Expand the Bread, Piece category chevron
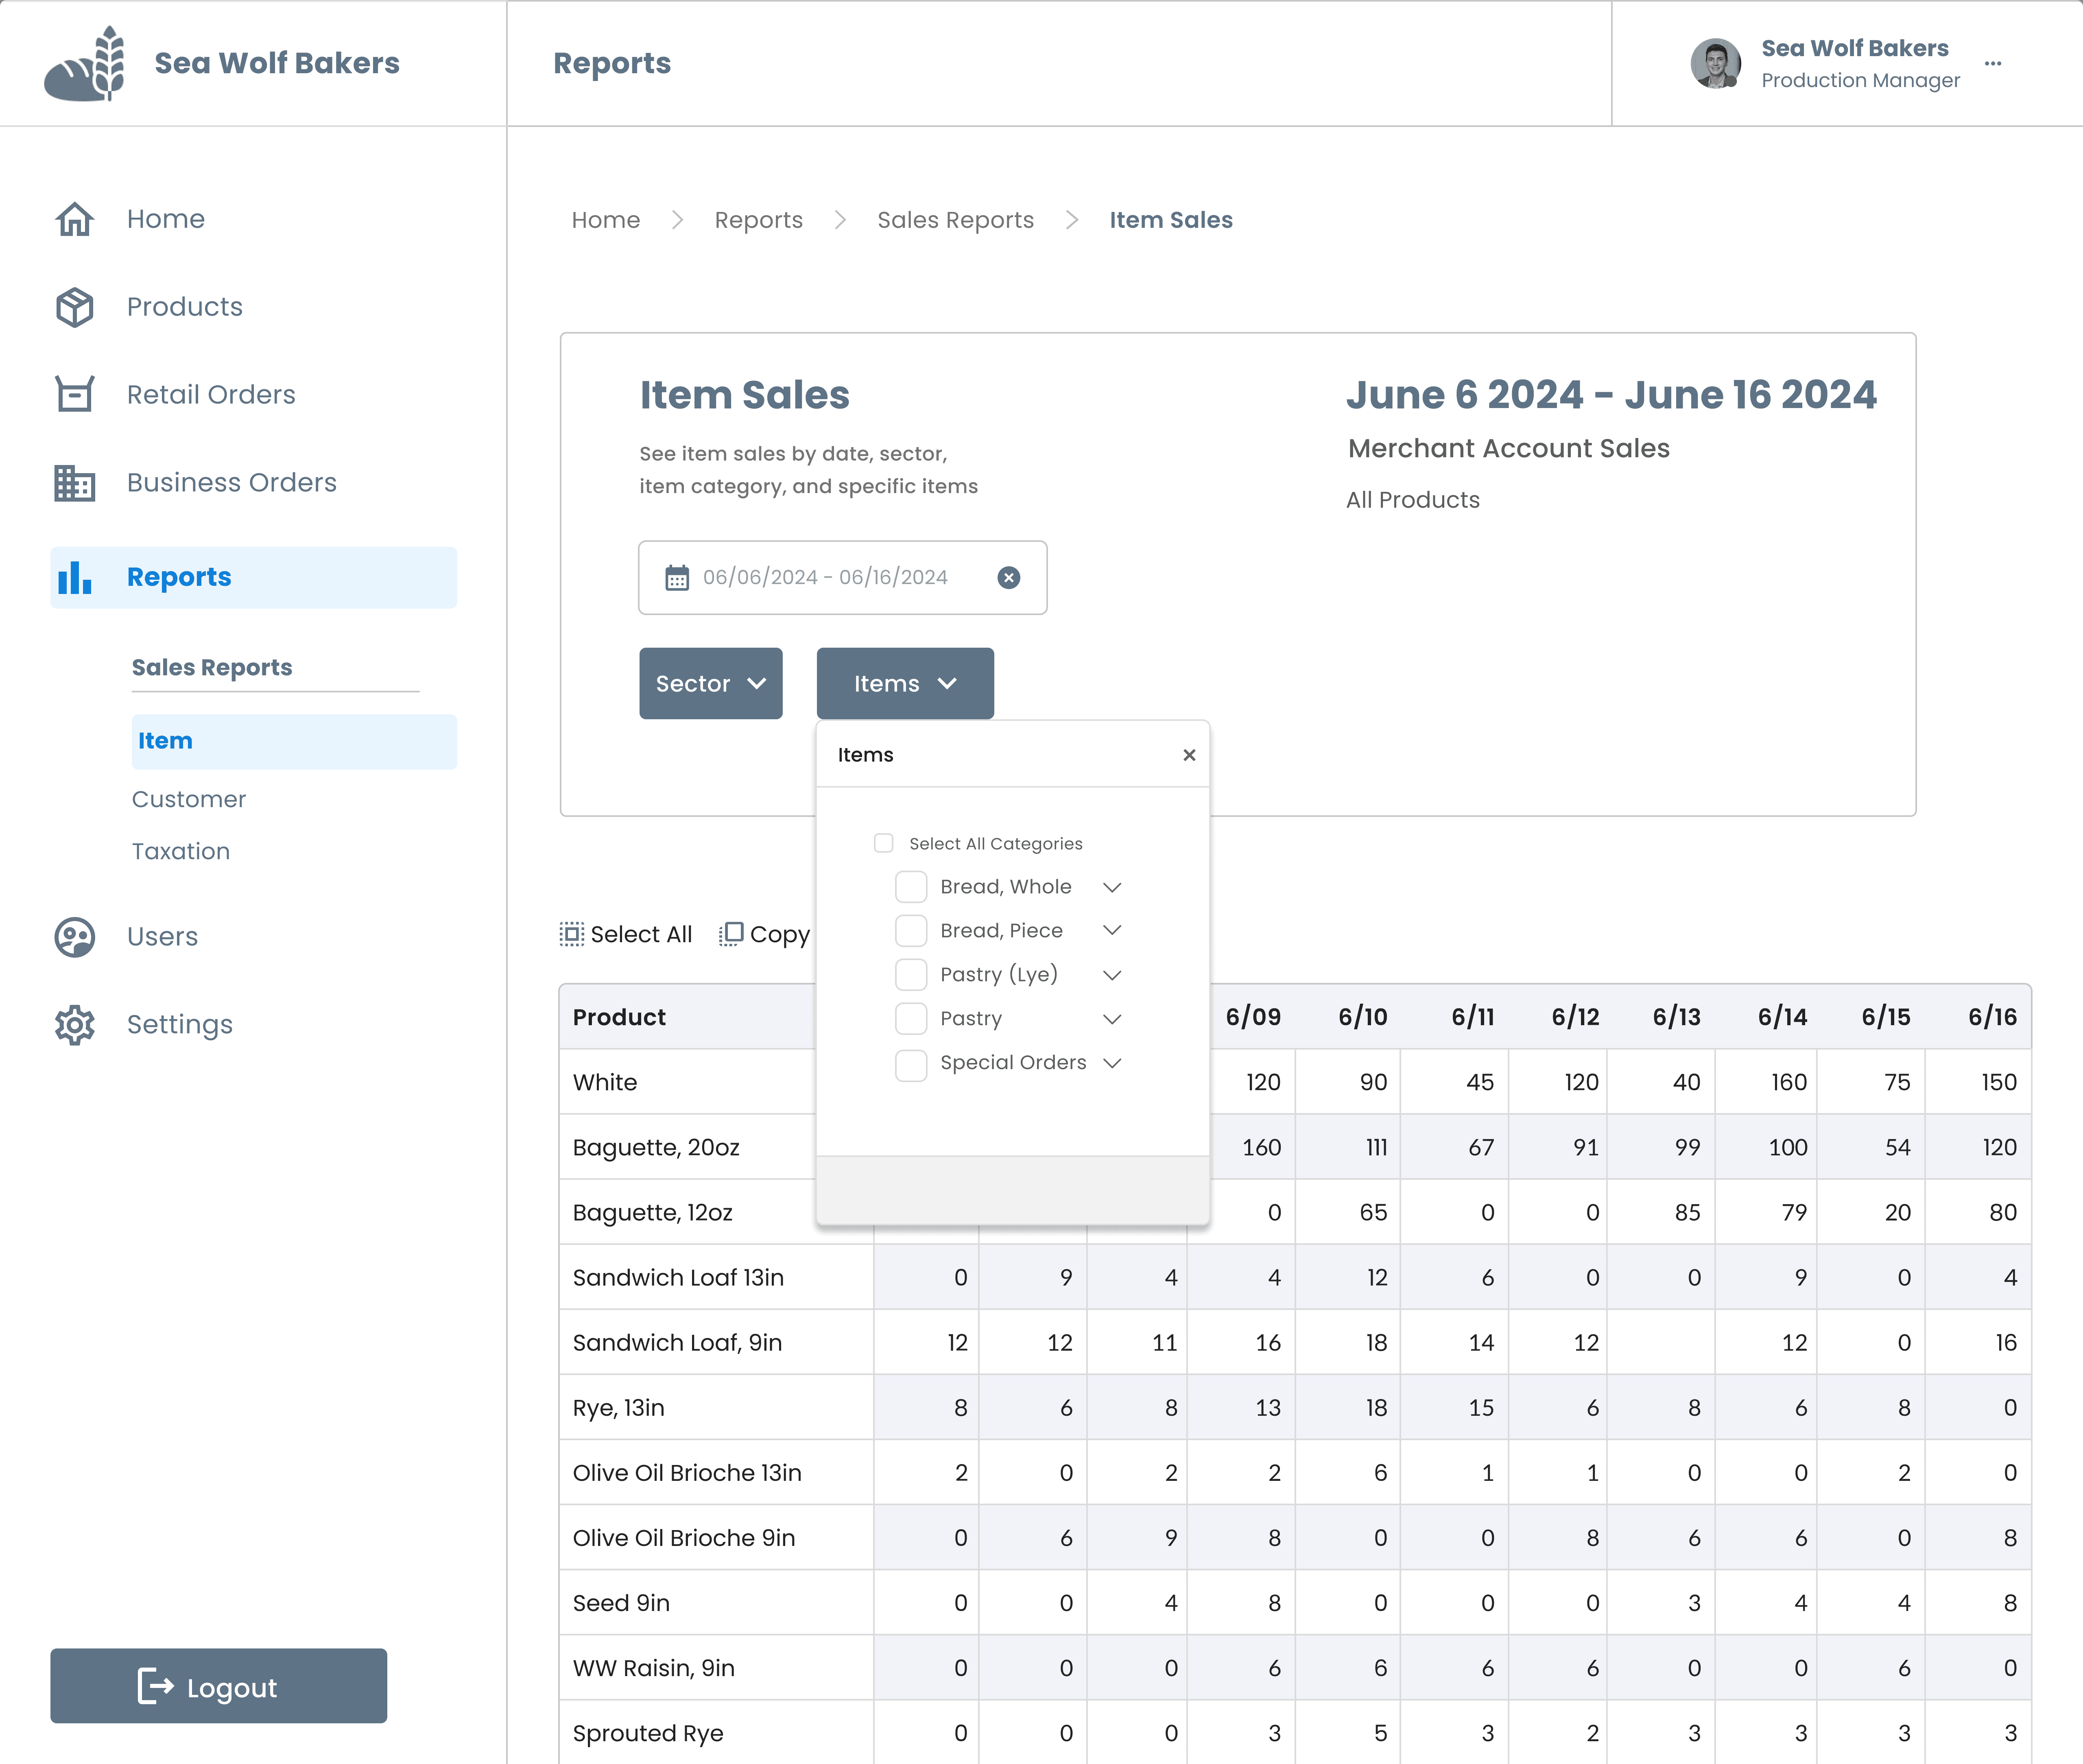The height and width of the screenshot is (1764, 2083). (1112, 931)
